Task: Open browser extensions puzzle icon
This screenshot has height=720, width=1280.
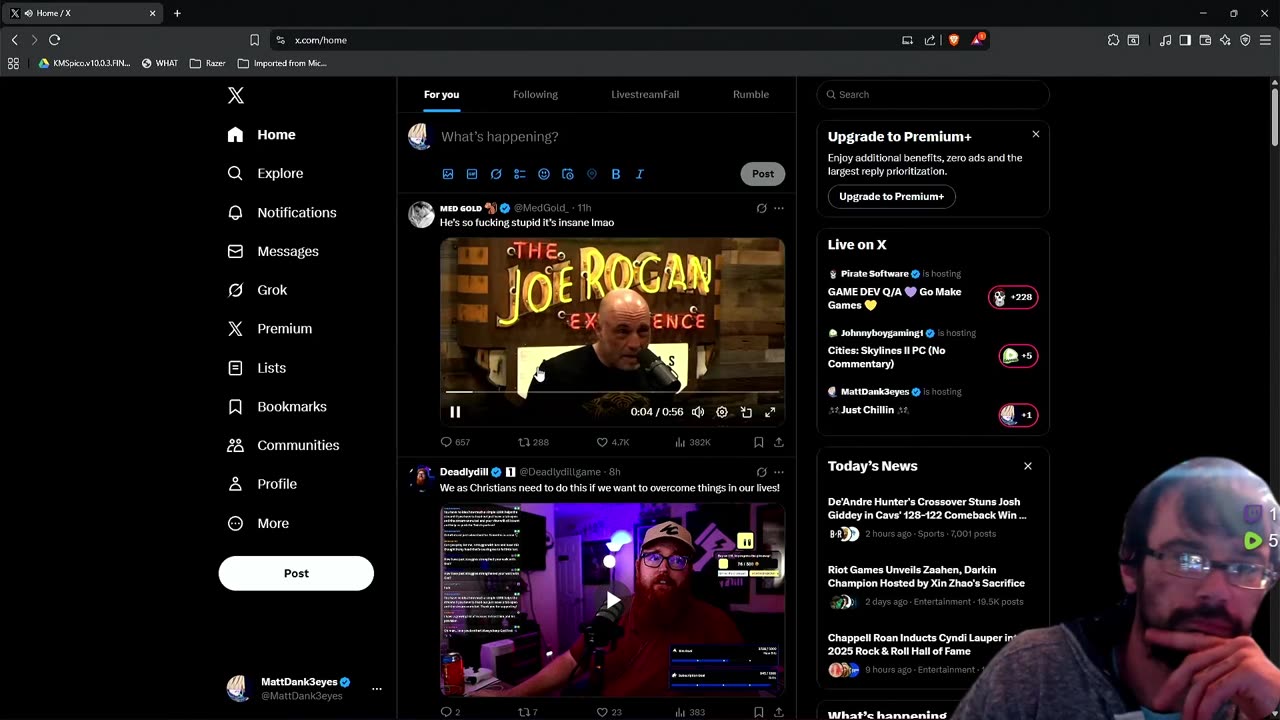Action: click(x=1113, y=40)
